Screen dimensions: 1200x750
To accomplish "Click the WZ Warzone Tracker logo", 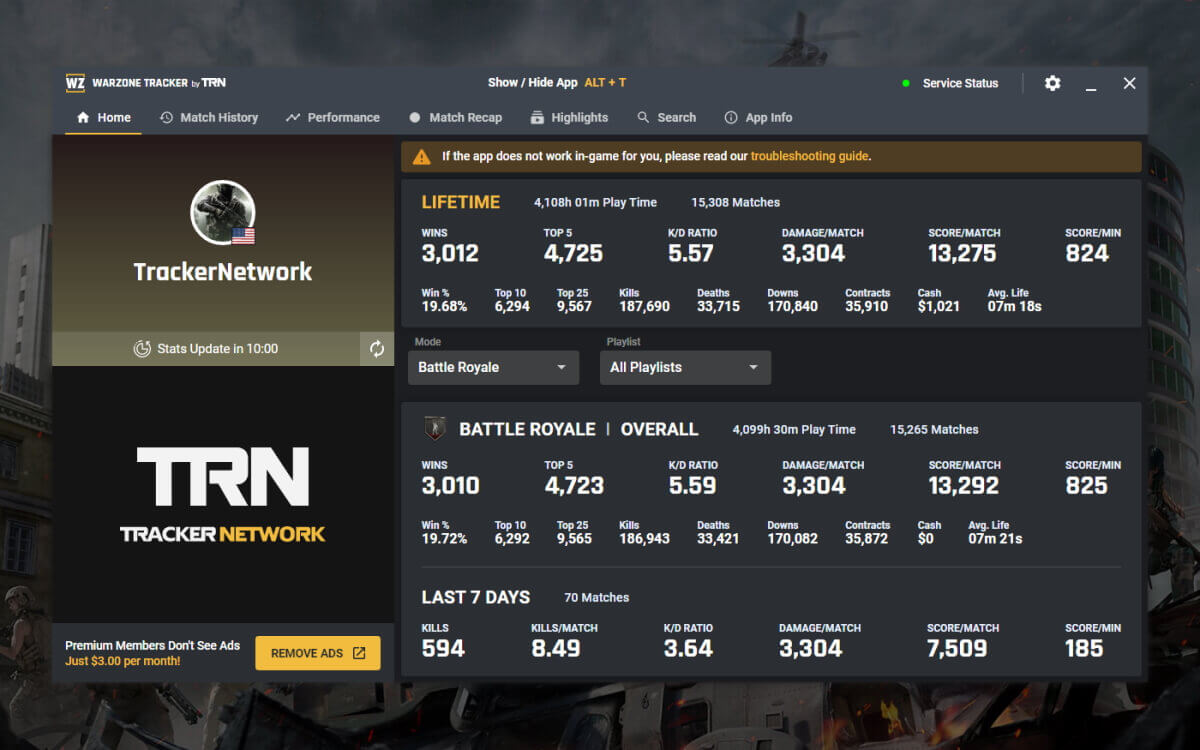I will coord(75,83).
